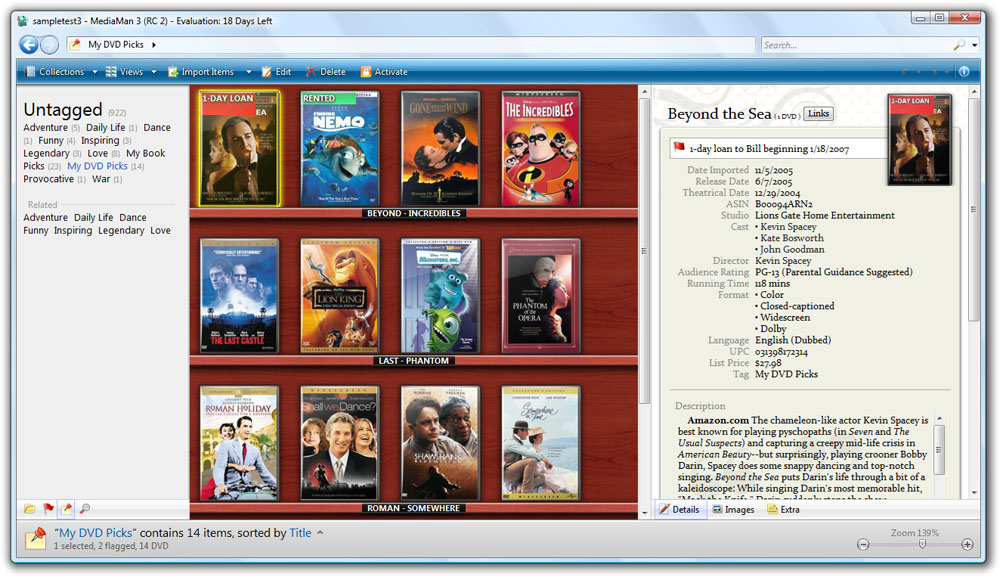Viewport: 1000px width, 577px height.
Task: Select the Monsters, Inc. DVD cover
Action: [x=440, y=296]
